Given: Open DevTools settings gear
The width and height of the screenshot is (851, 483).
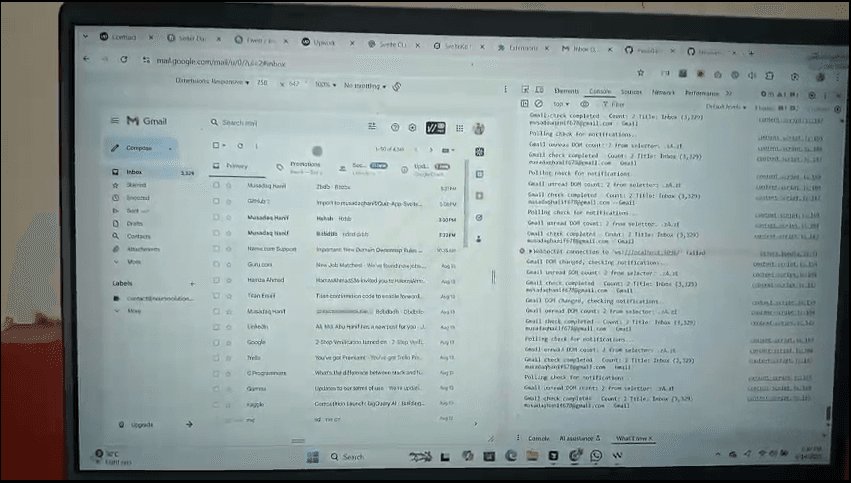Looking at the screenshot, I should pos(812,95).
